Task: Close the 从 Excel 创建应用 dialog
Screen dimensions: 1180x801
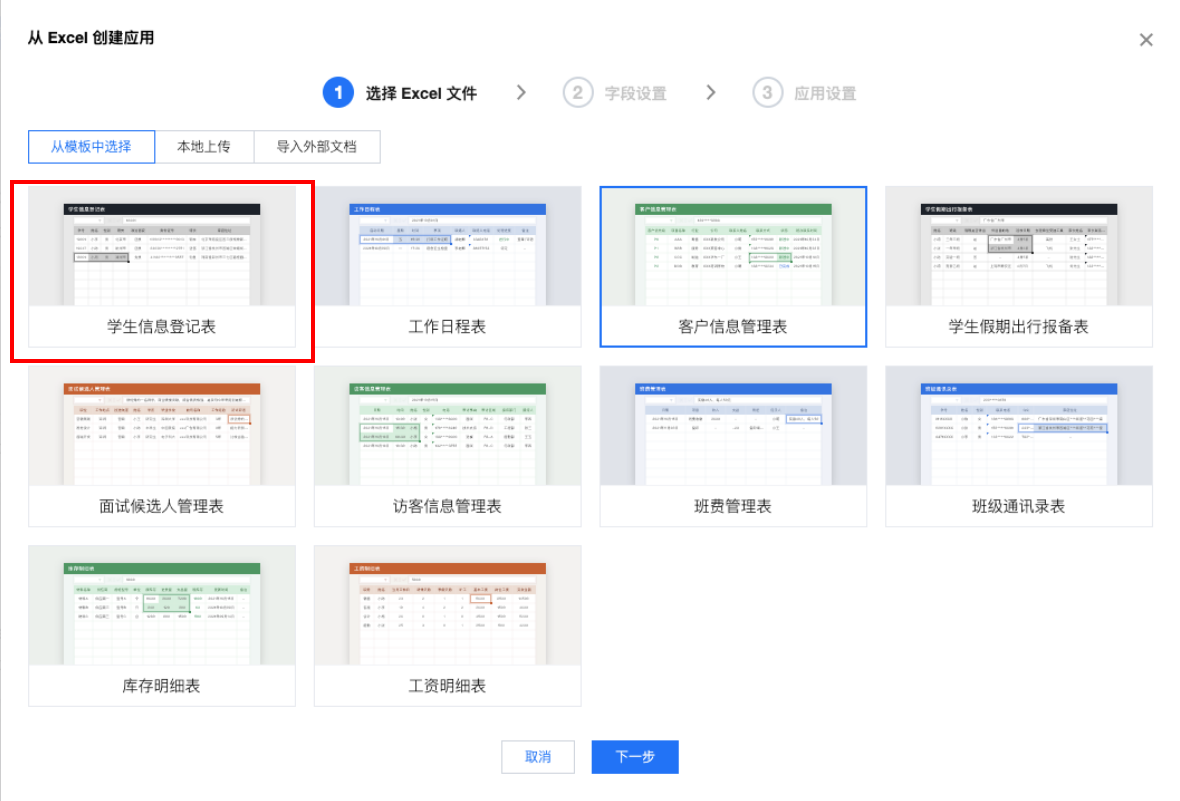Action: coord(1145,40)
